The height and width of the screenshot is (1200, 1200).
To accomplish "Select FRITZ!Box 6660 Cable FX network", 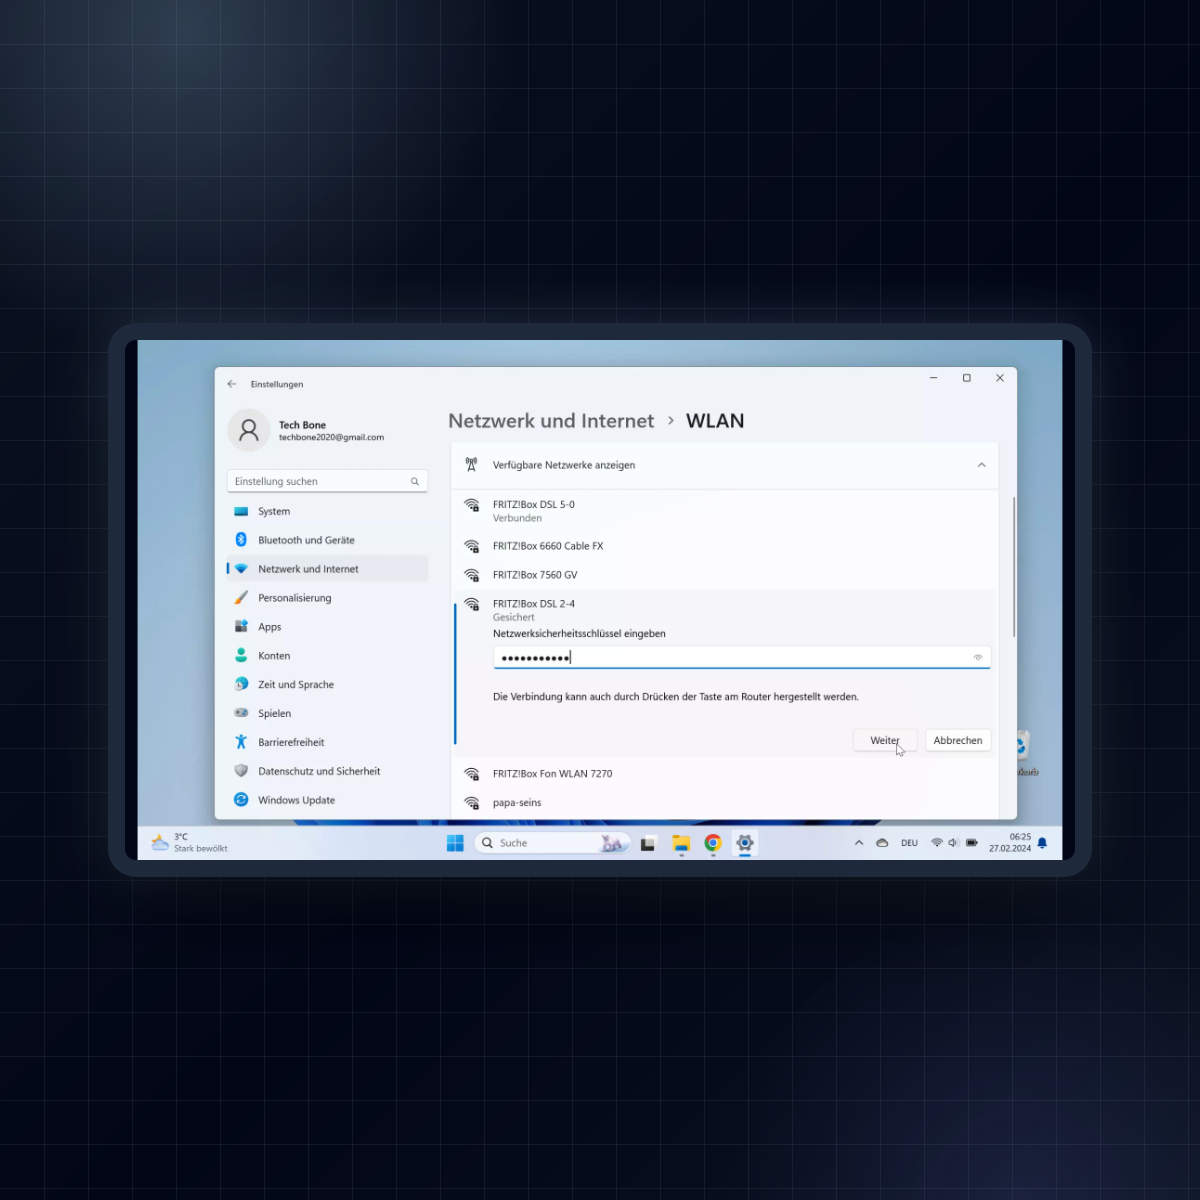I will point(725,546).
